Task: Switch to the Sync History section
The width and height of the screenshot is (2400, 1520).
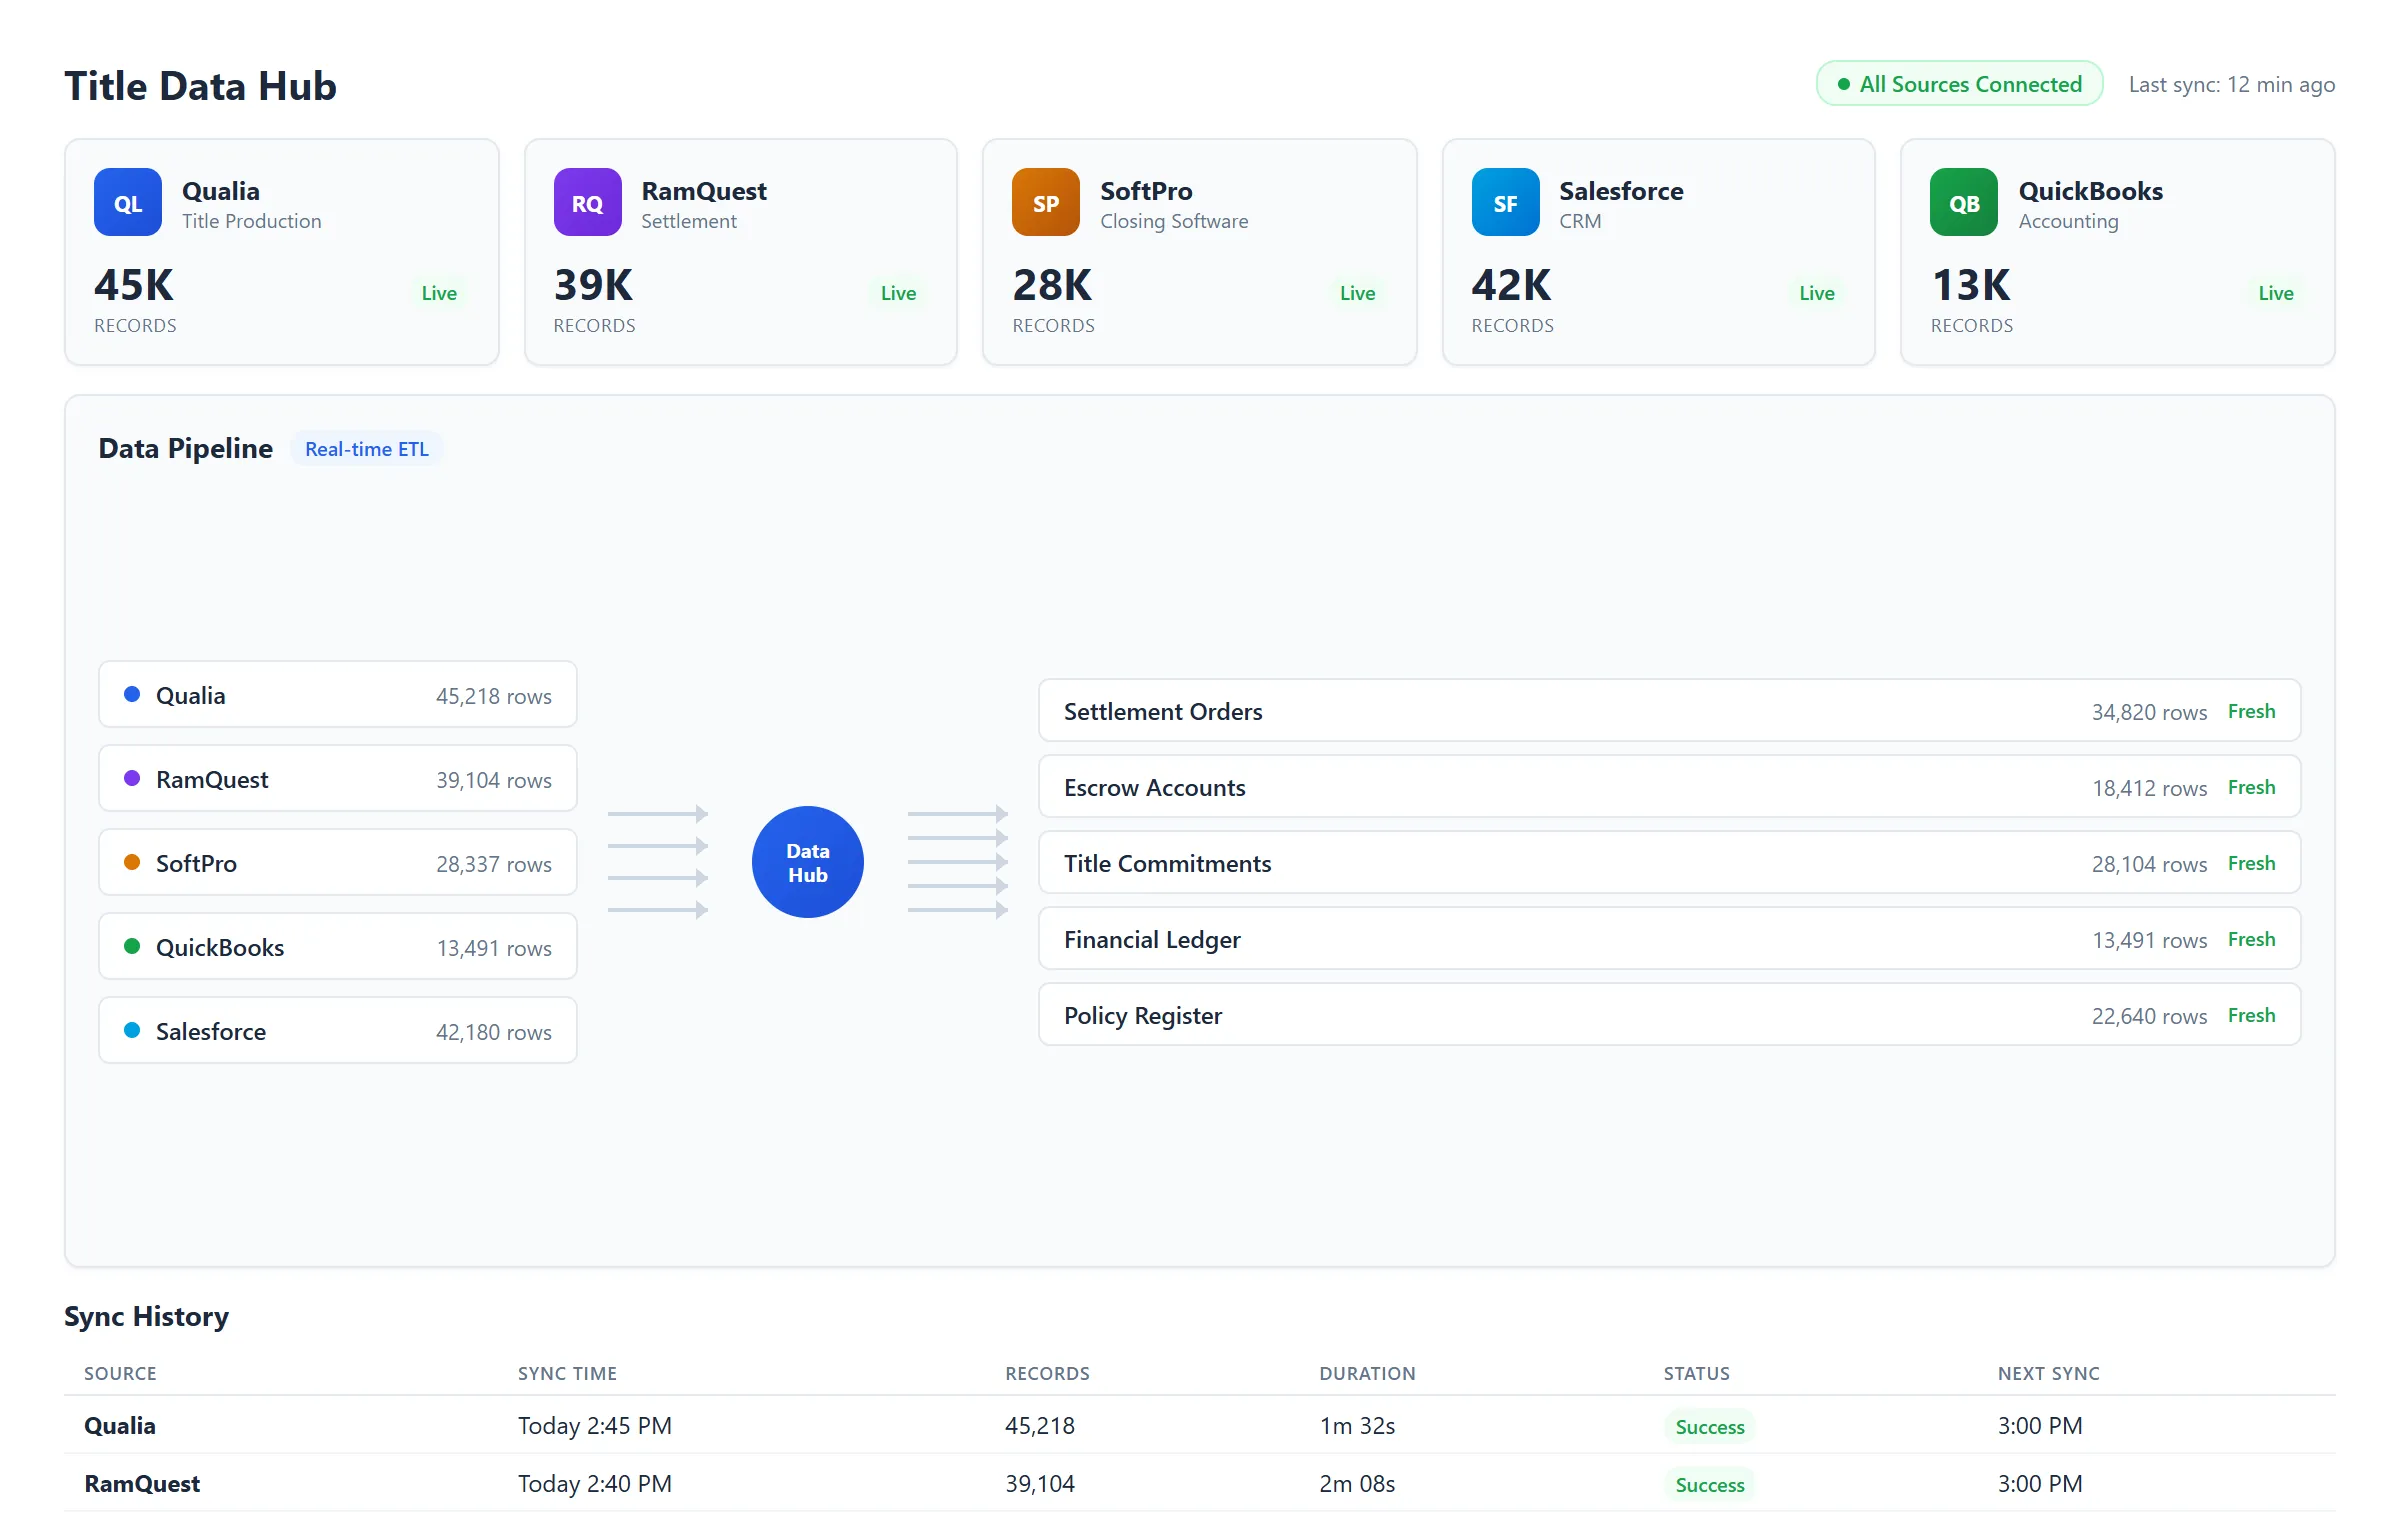Action: click(146, 1316)
